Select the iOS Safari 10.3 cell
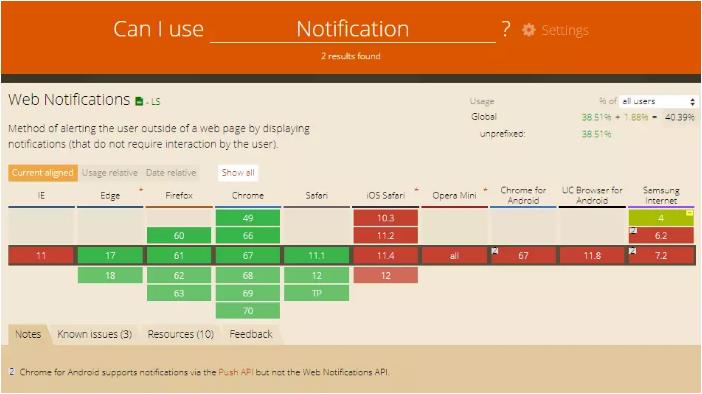Screen dimensions: 702x394 (x=385, y=218)
